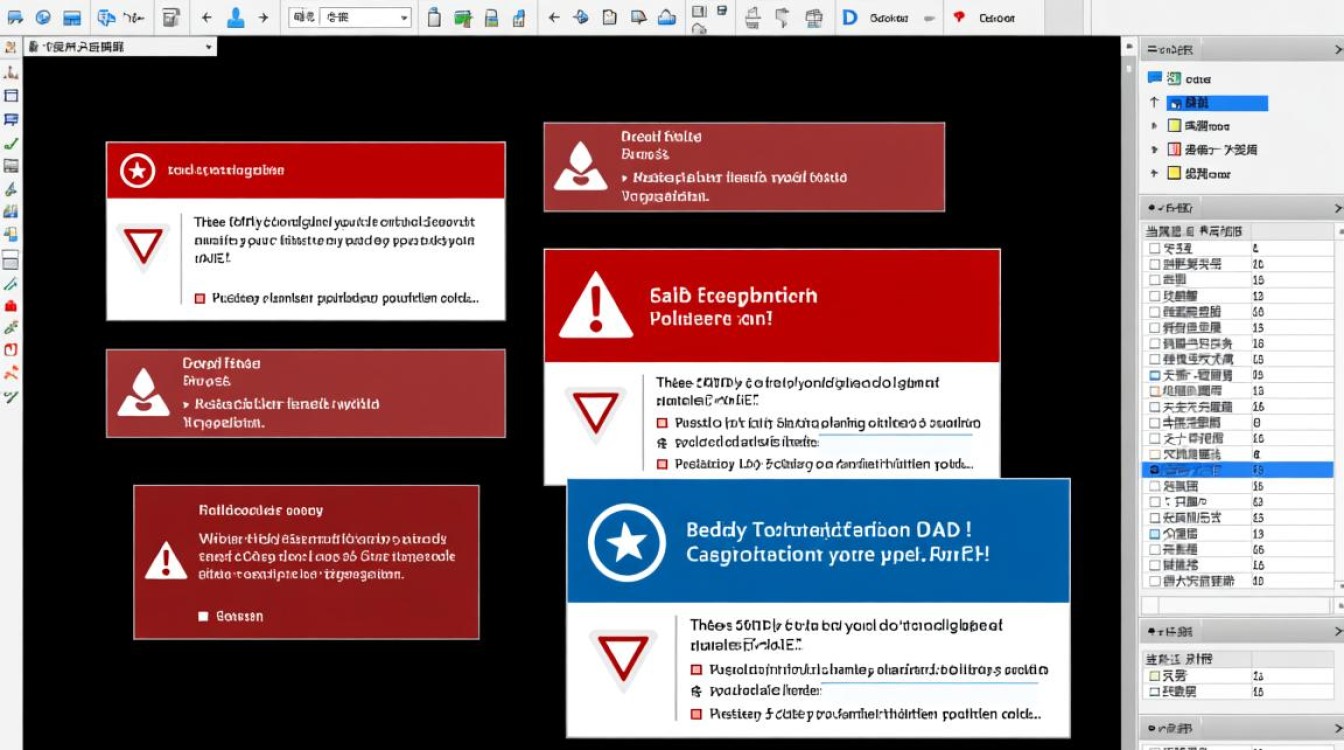Click the back arrow beside the blue user icon
The height and width of the screenshot is (750, 1344).
pyautogui.click(x=207, y=18)
